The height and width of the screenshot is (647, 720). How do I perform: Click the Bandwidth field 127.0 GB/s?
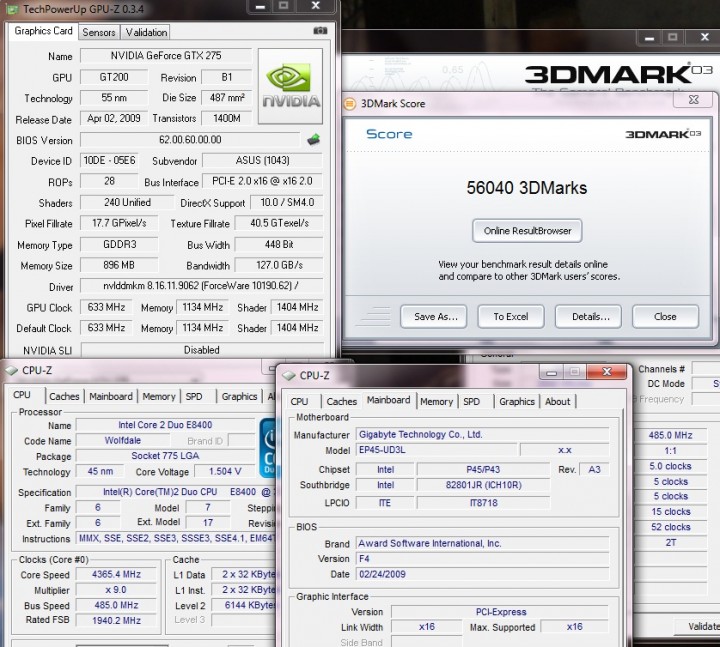tap(279, 265)
